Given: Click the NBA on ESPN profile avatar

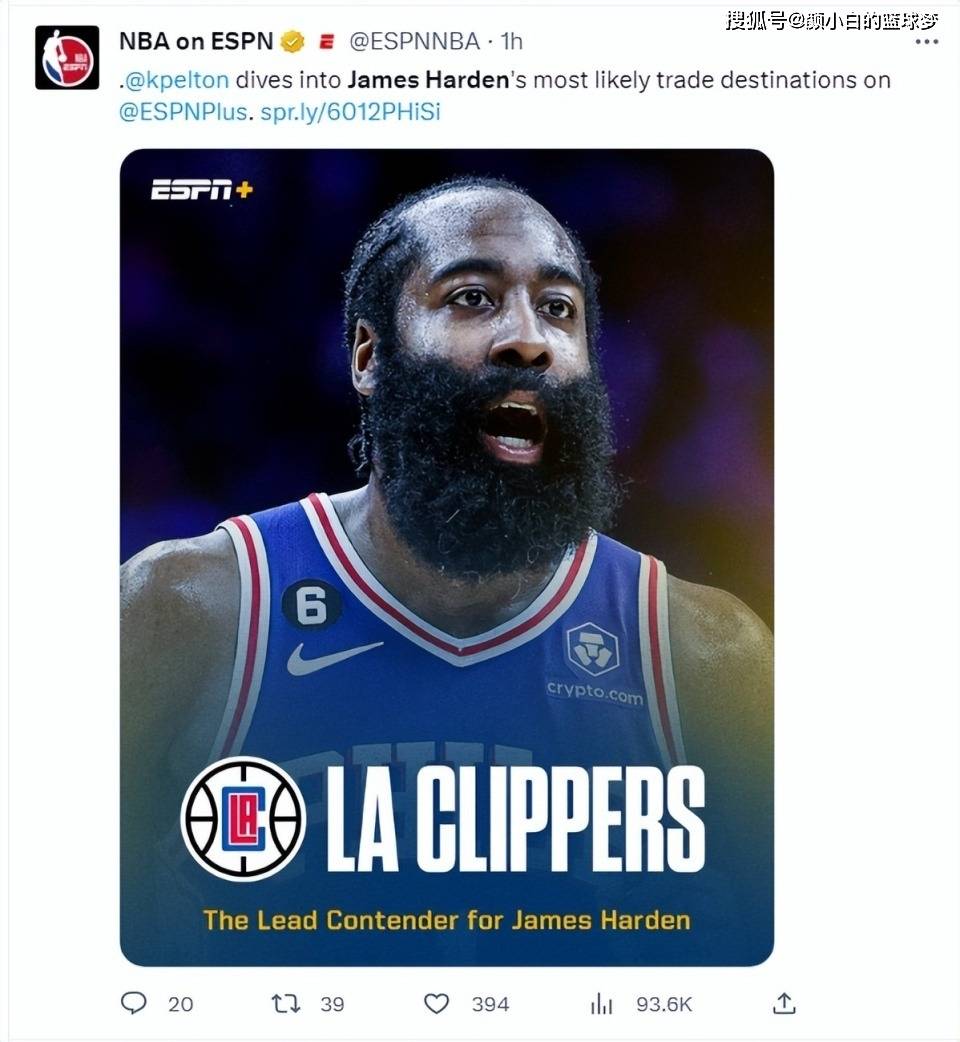Looking at the screenshot, I should pyautogui.click(x=67, y=58).
